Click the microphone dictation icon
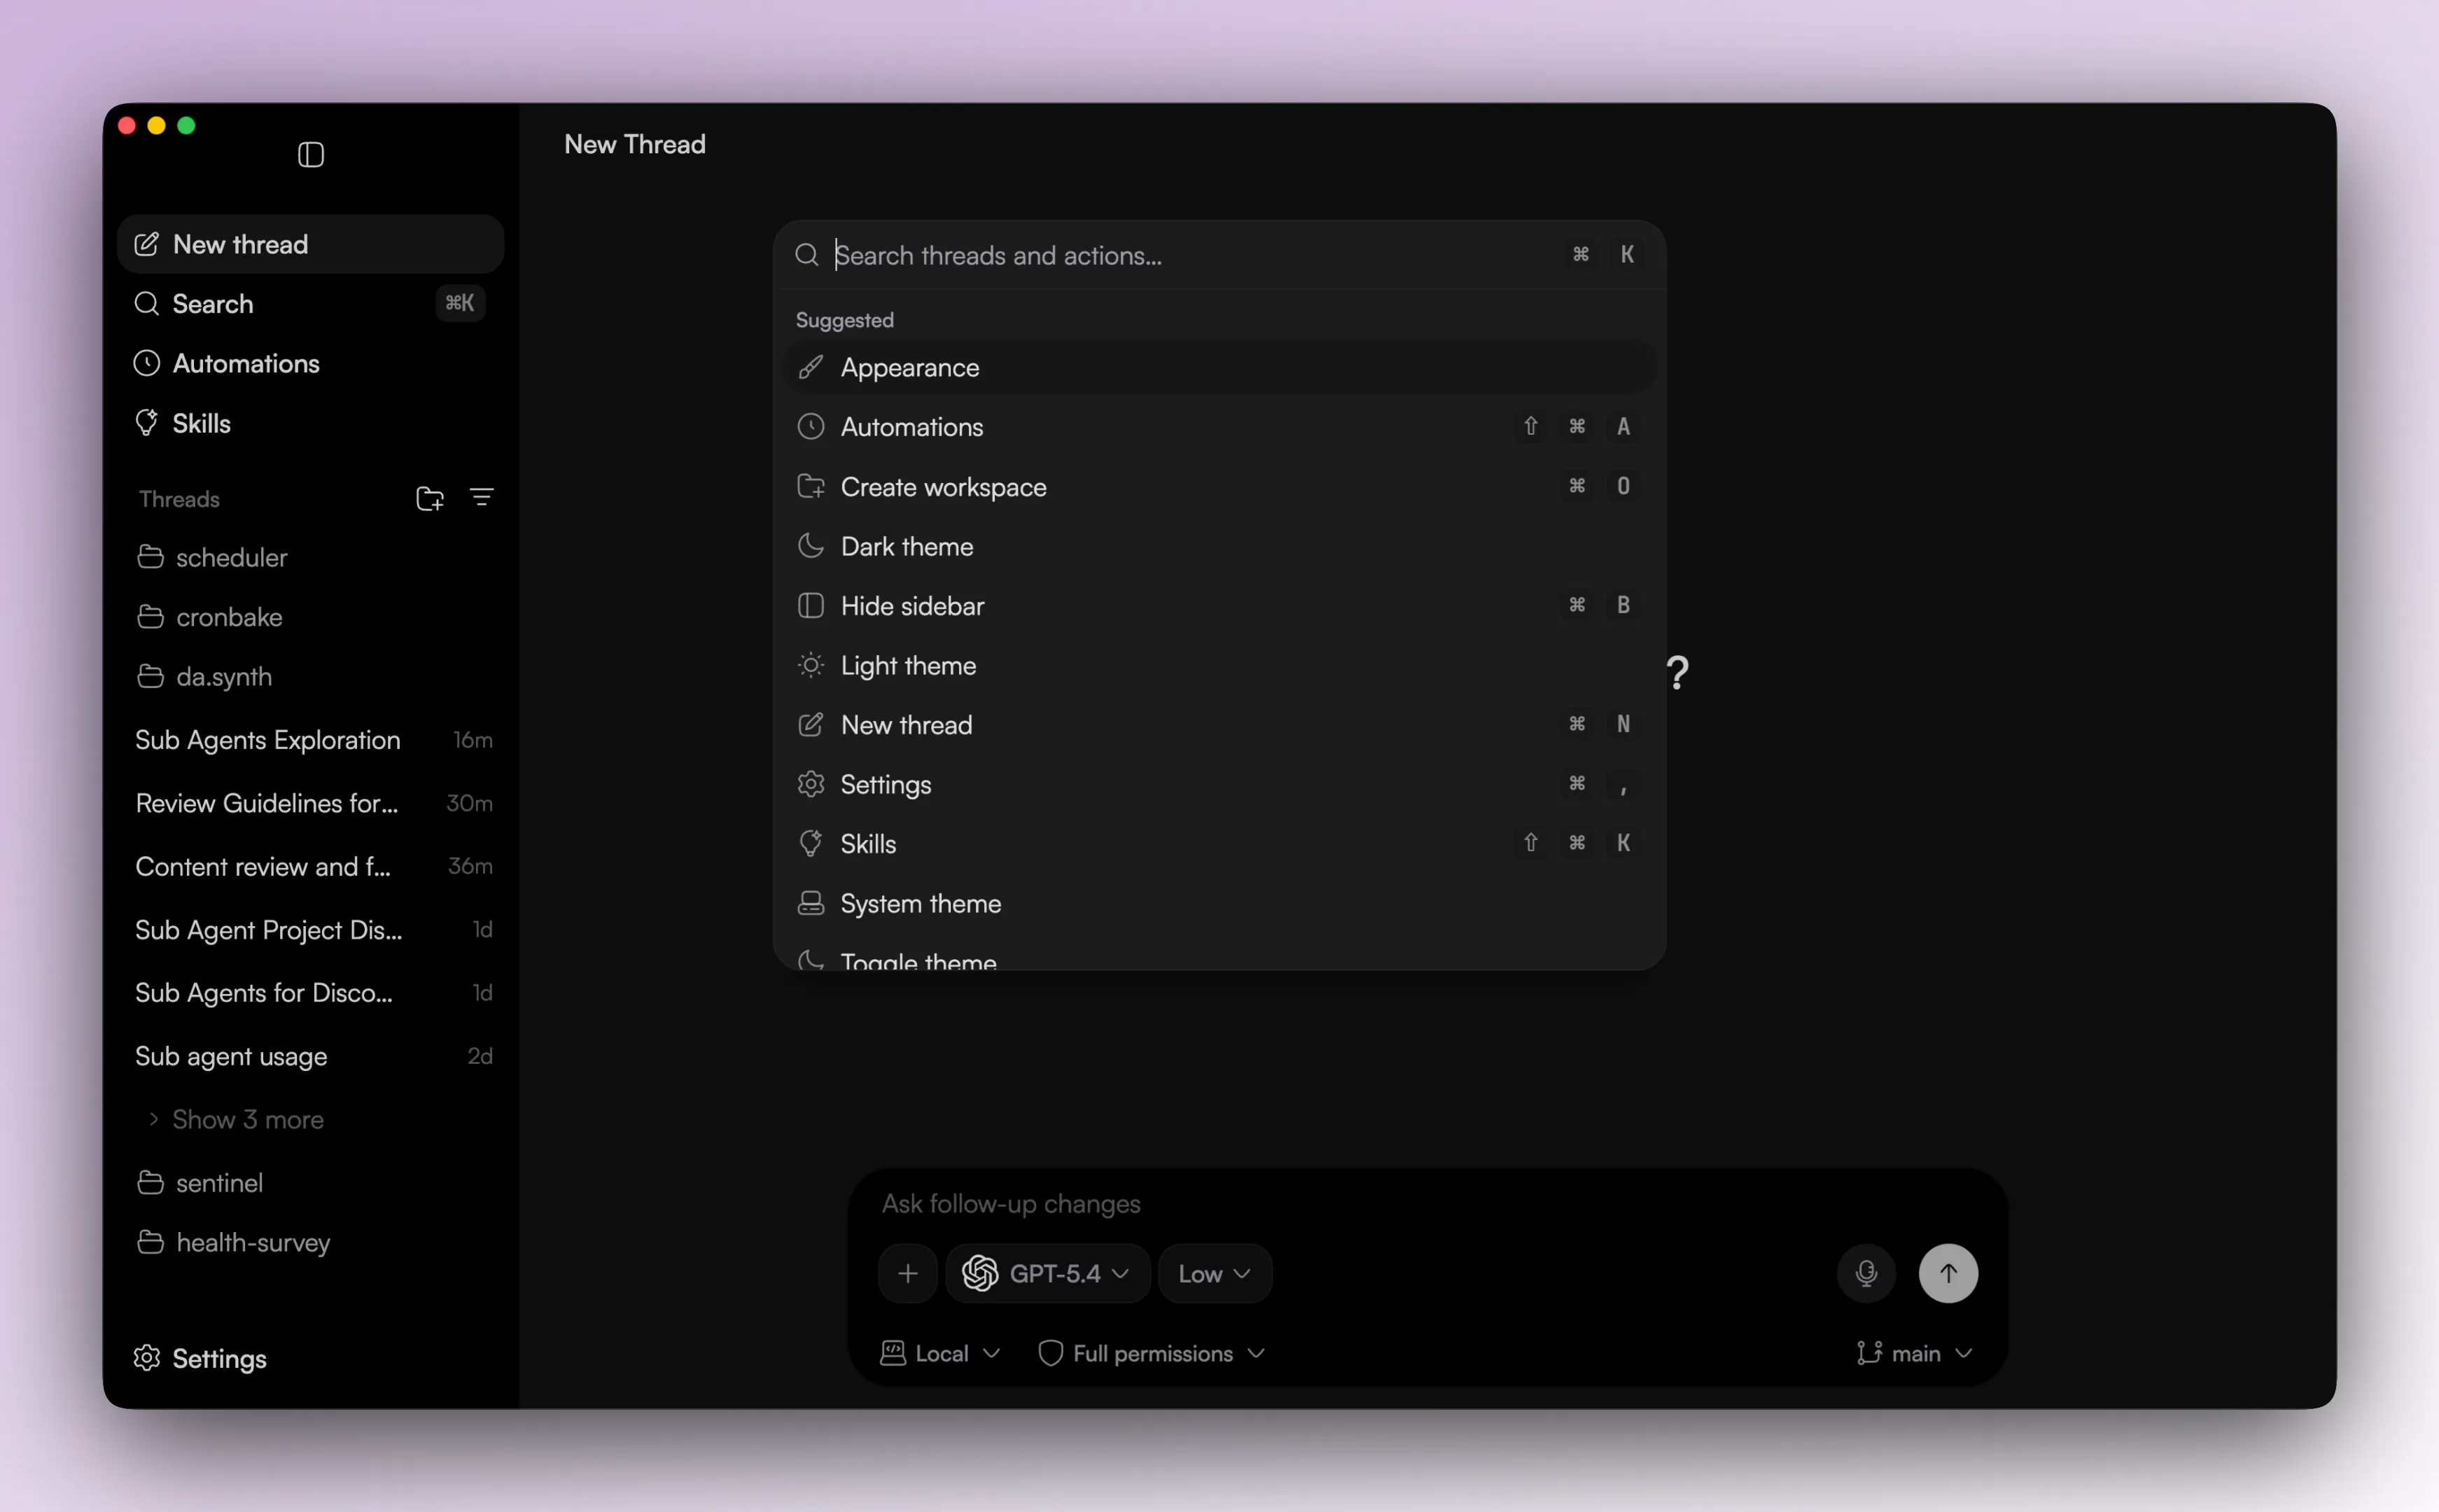This screenshot has height=1512, width=2439. click(1865, 1273)
